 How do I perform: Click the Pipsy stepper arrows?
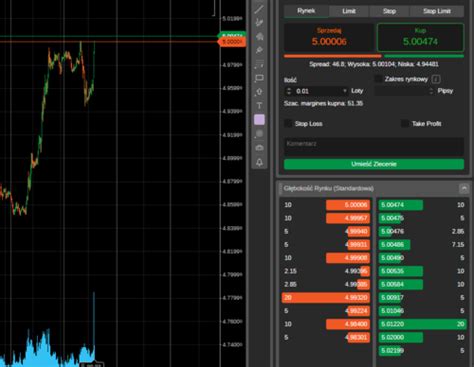pos(431,91)
